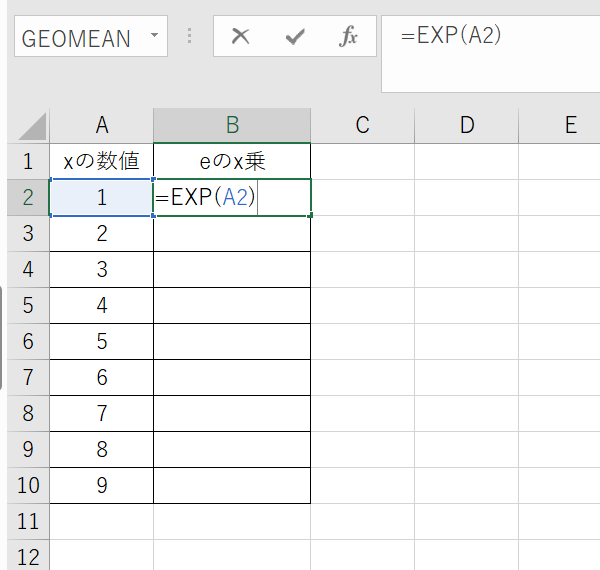
Task: Select row 11 header
Action: pyautogui.click(x=27, y=521)
